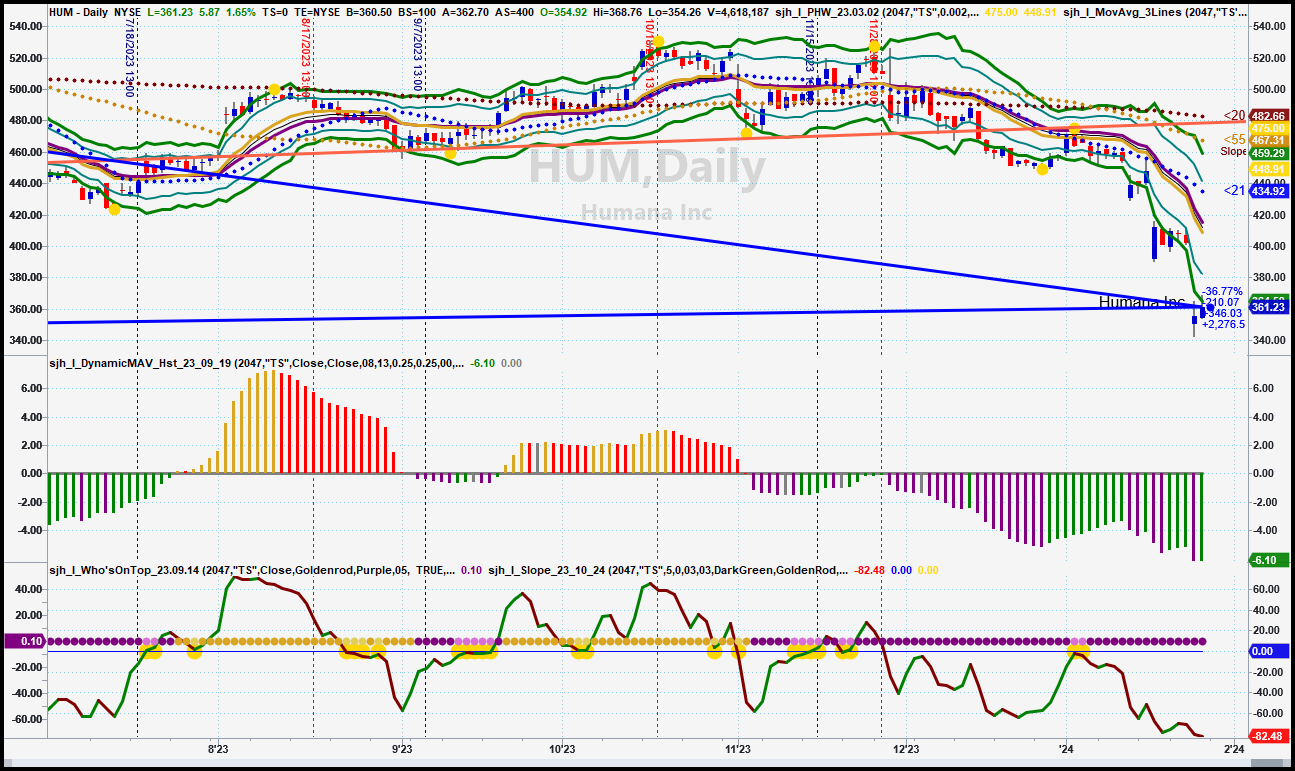This screenshot has height=771, width=1295.
Task: Click the yellow pivot dot at July low
Action: (x=114, y=209)
